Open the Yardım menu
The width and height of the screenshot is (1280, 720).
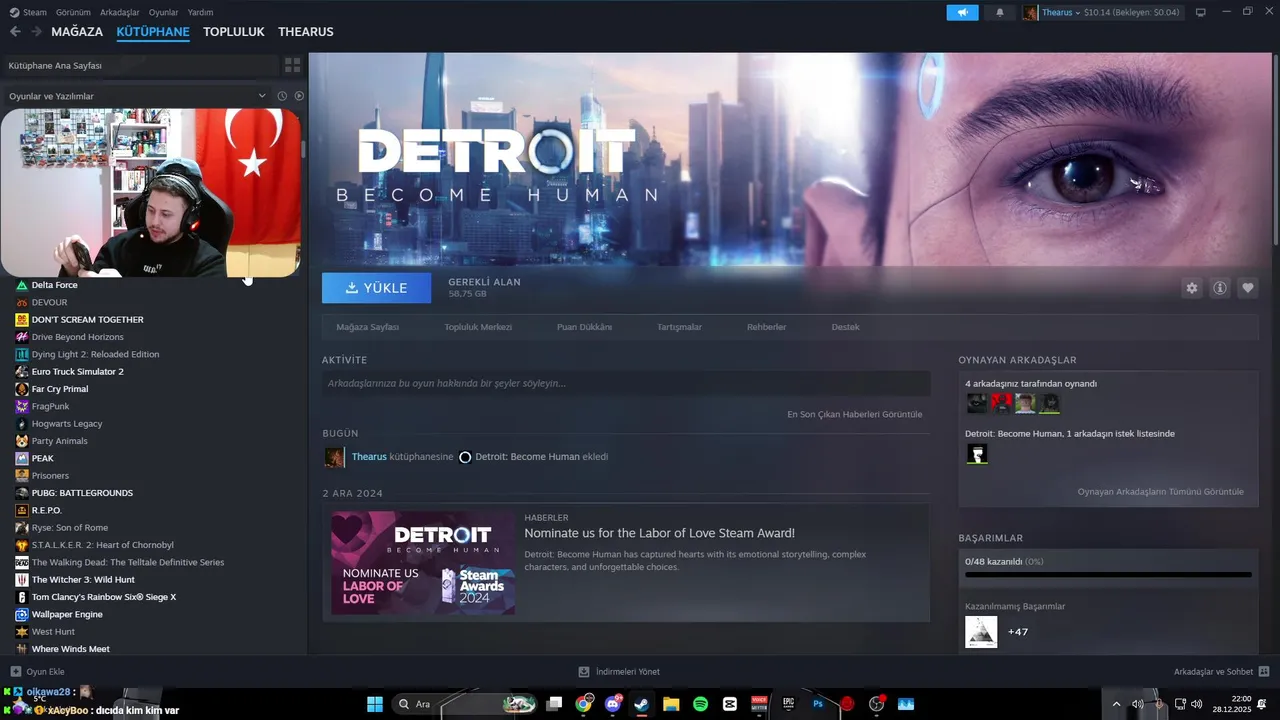[x=200, y=12]
